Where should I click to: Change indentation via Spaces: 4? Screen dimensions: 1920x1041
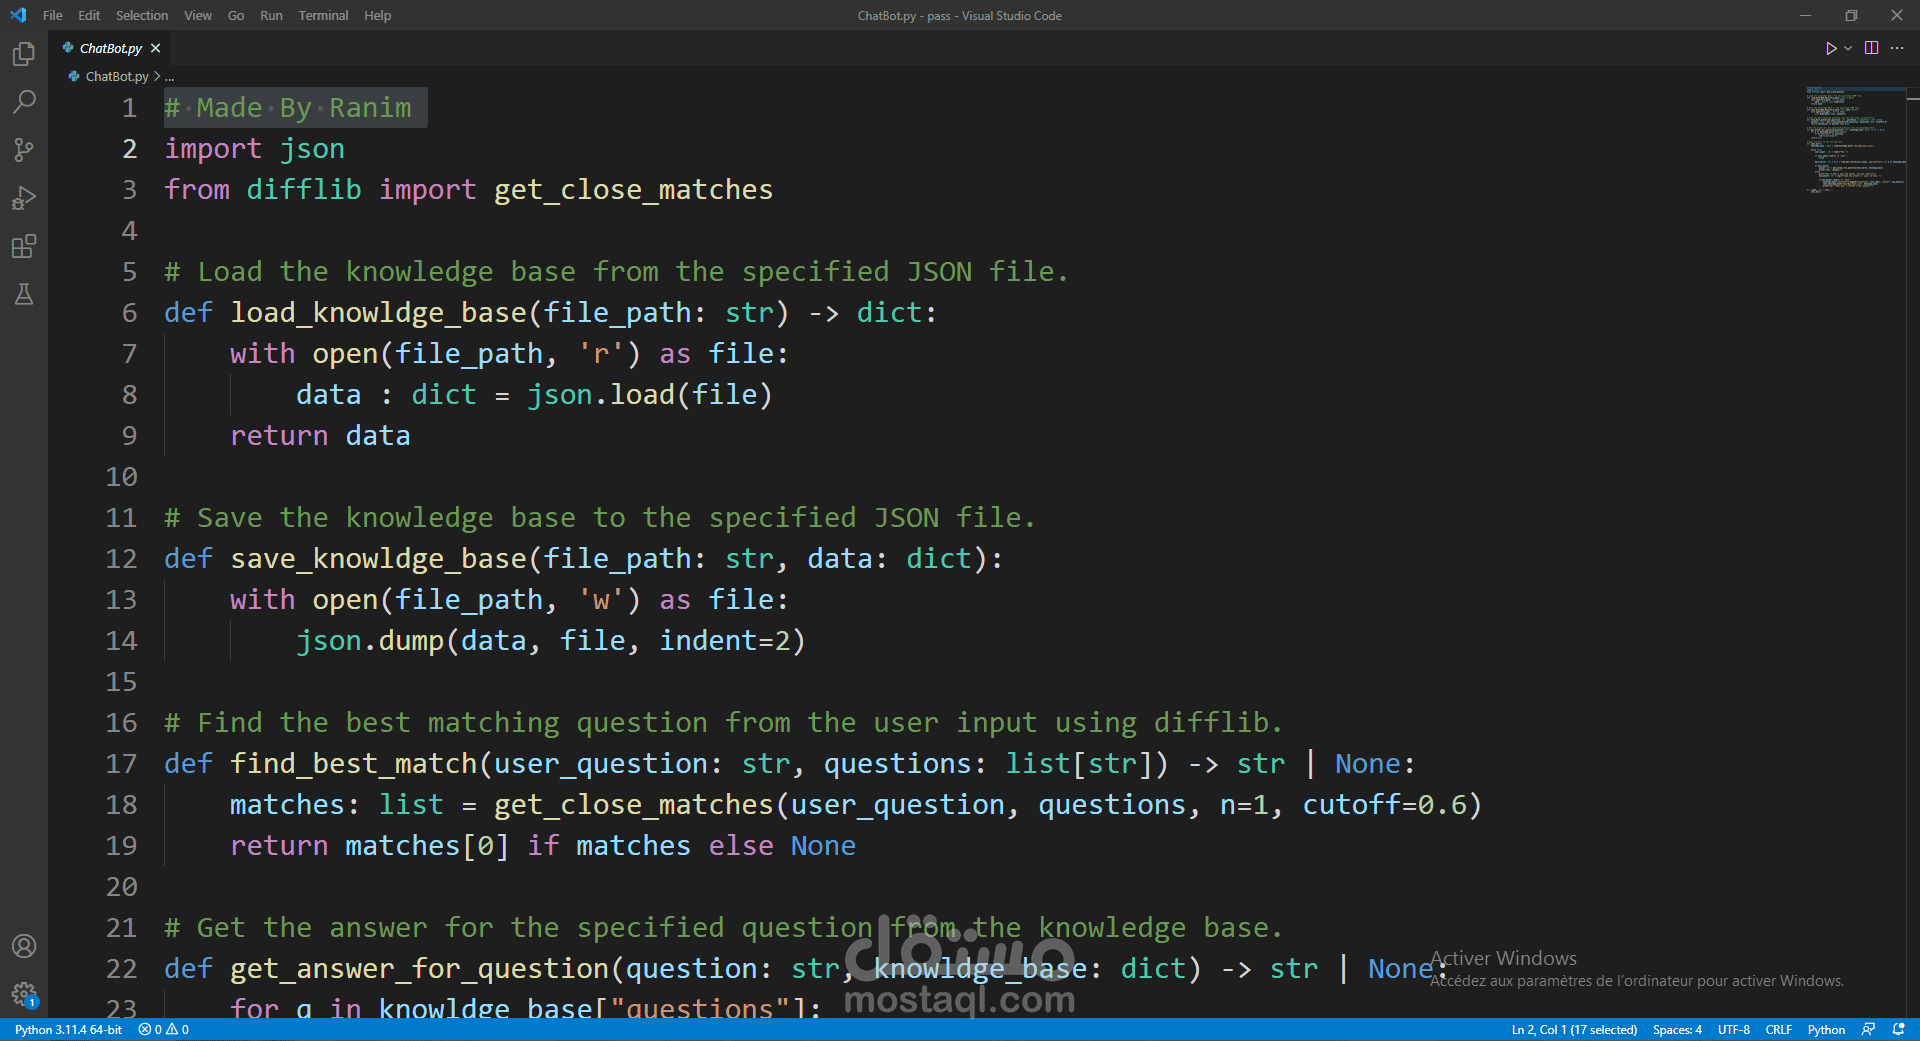point(1677,1030)
